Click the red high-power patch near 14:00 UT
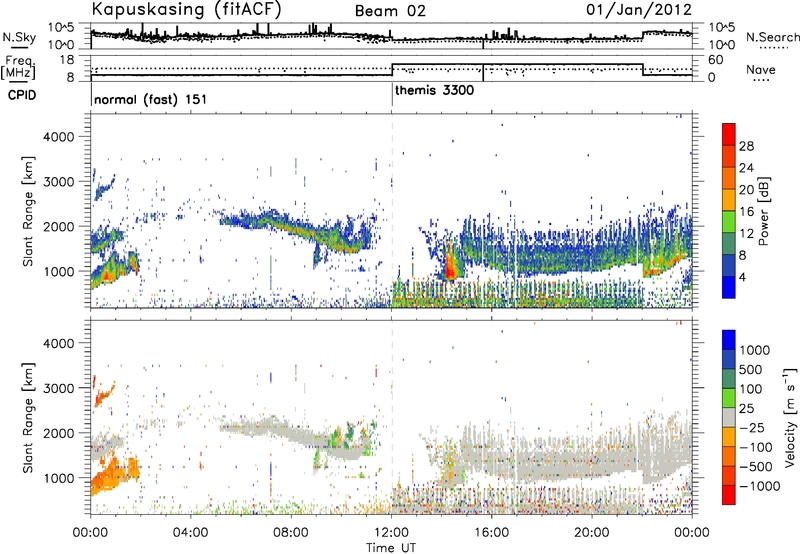The width and height of the screenshot is (800, 554). (450, 264)
